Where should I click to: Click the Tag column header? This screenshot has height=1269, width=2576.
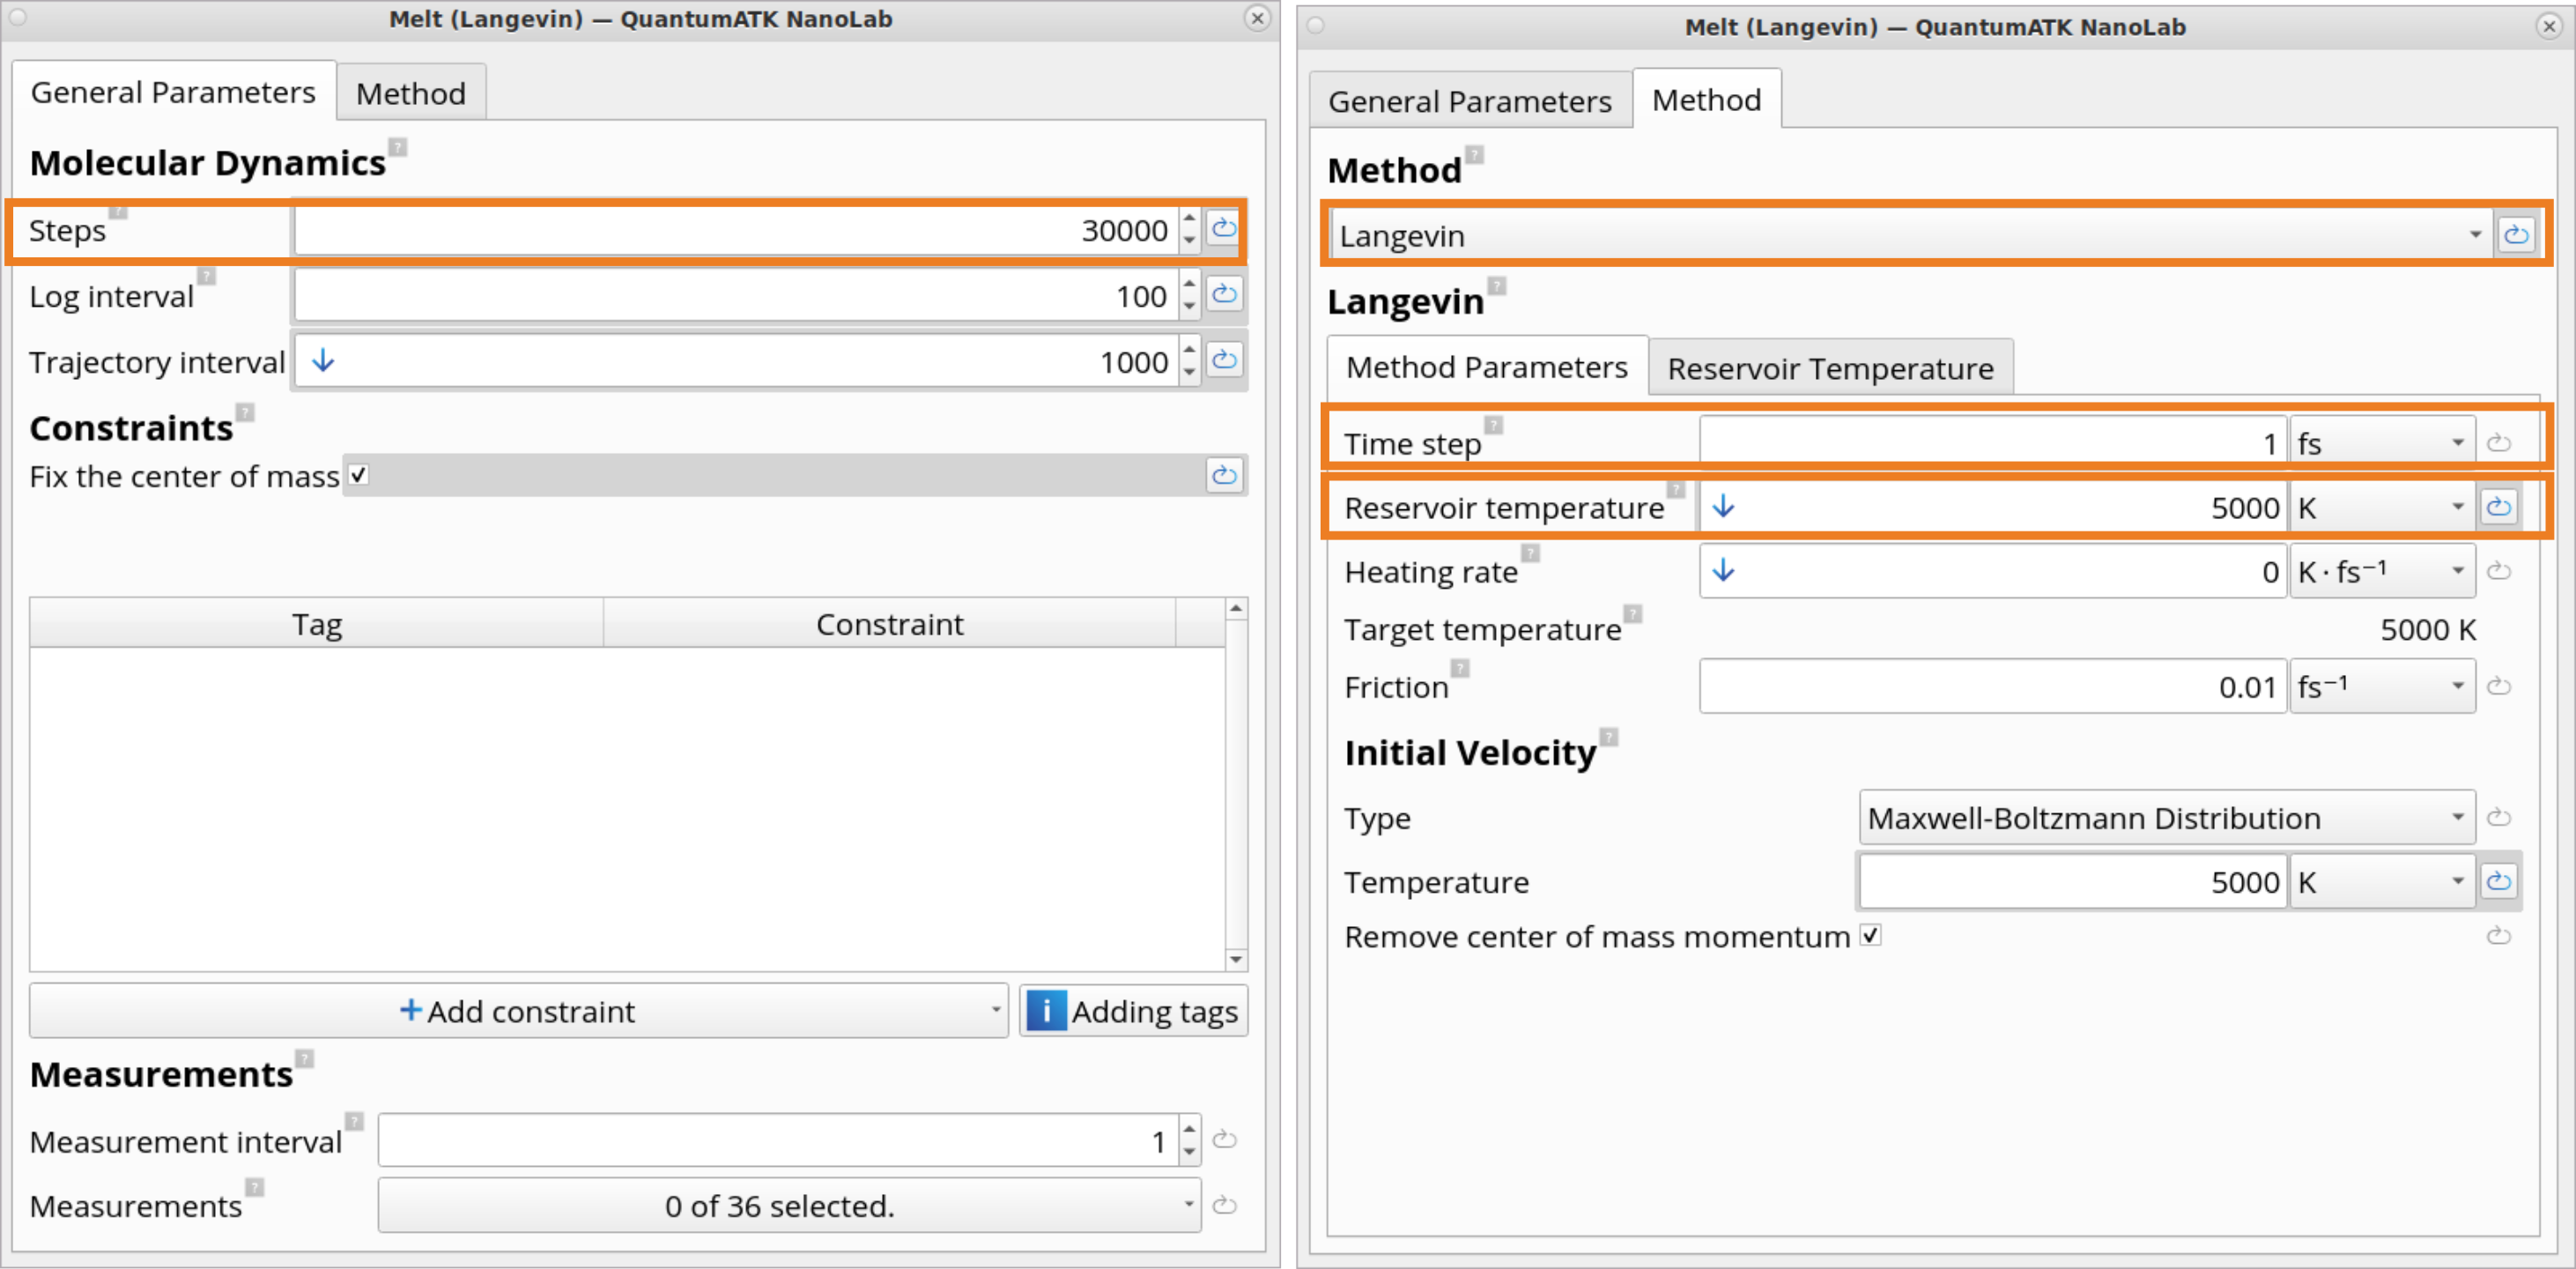click(x=317, y=624)
